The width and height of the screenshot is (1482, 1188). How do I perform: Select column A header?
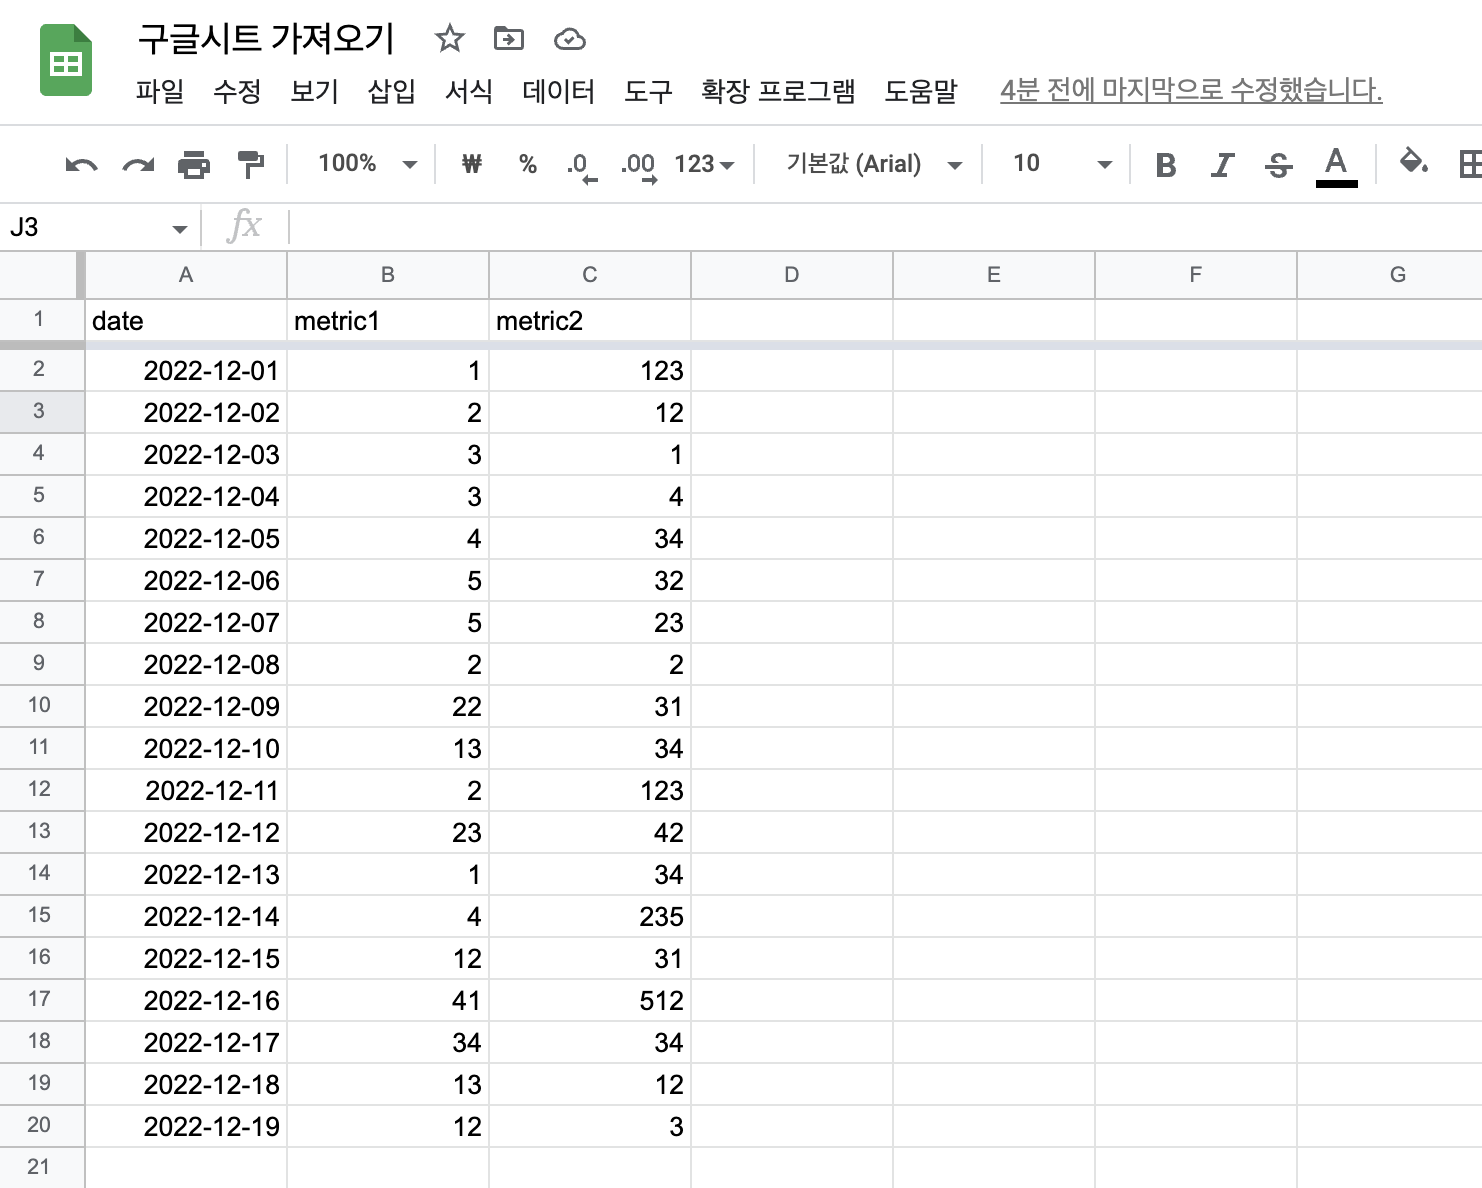pos(186,275)
